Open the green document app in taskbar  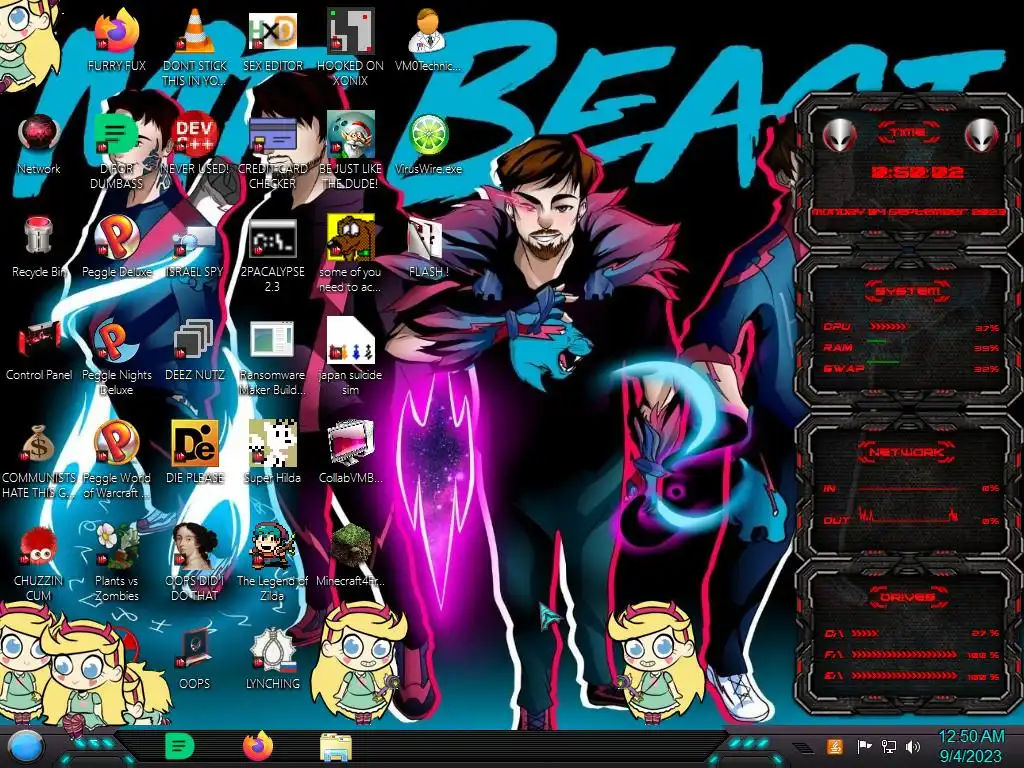179,746
